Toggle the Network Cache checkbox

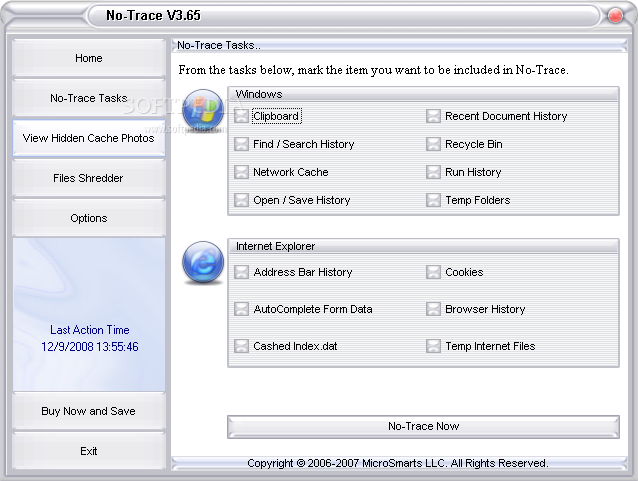(x=241, y=172)
